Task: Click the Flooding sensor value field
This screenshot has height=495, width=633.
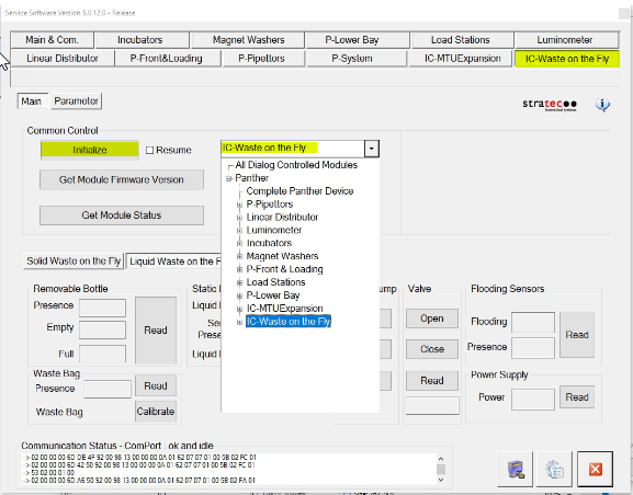Action: coord(532,322)
